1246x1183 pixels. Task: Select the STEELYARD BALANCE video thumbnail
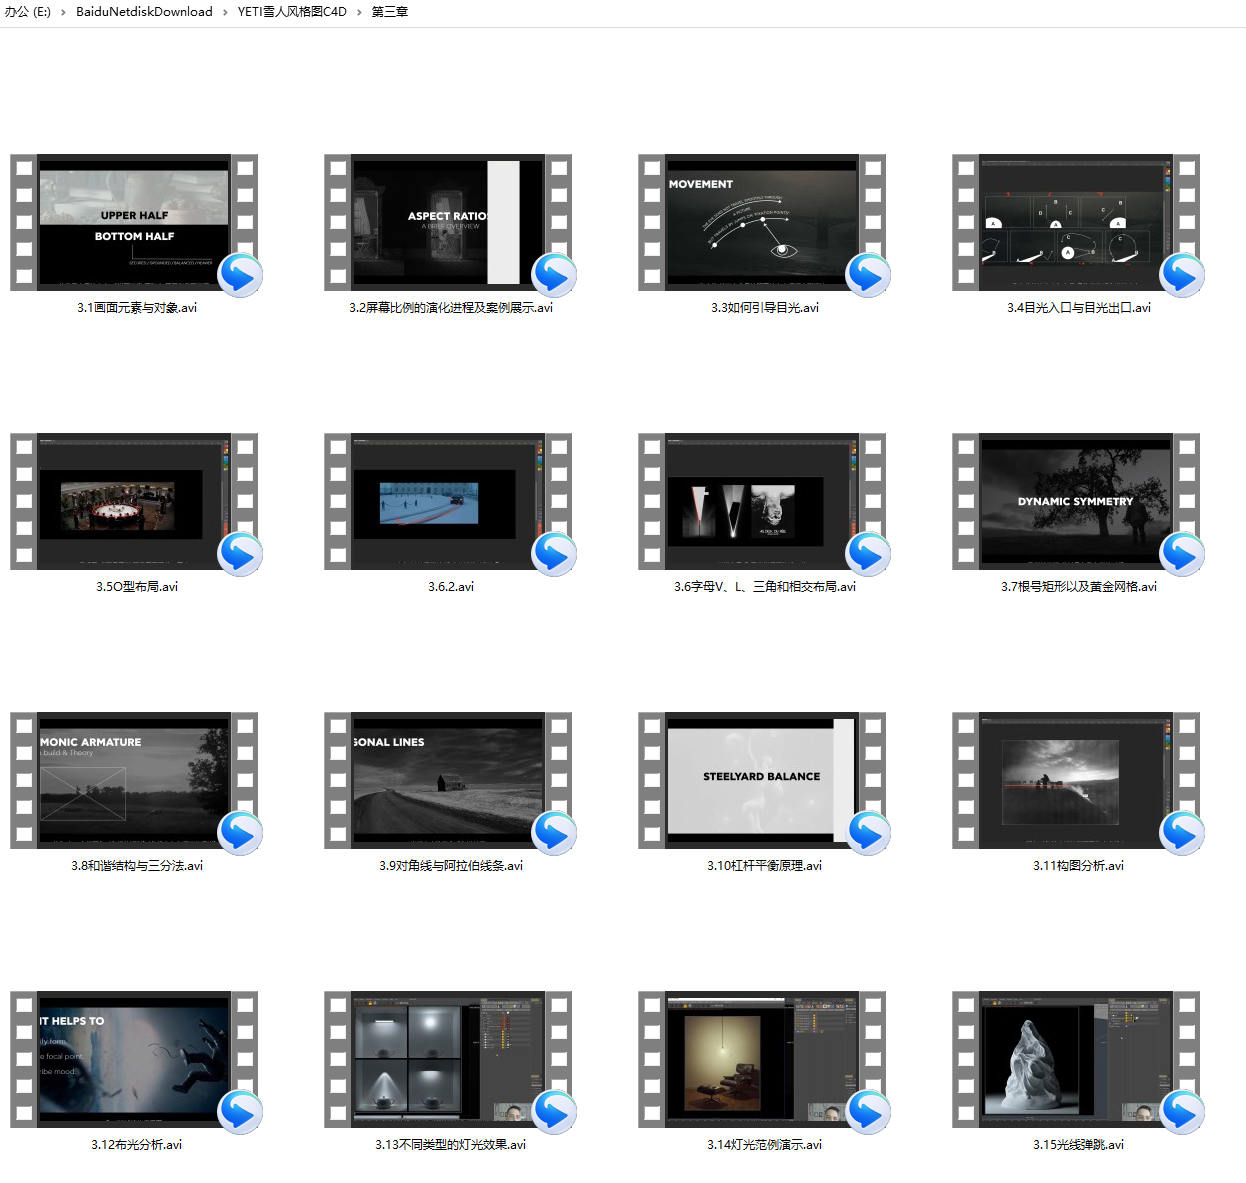pos(762,780)
